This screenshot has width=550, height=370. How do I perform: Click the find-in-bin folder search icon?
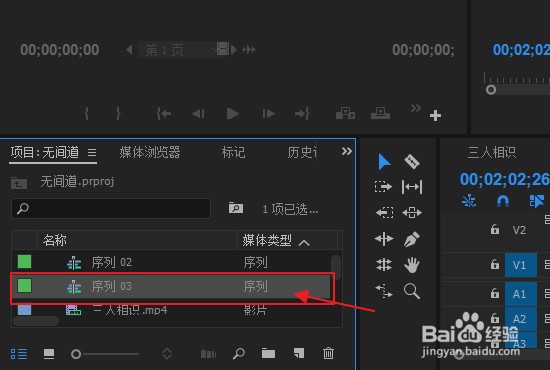[x=236, y=207]
